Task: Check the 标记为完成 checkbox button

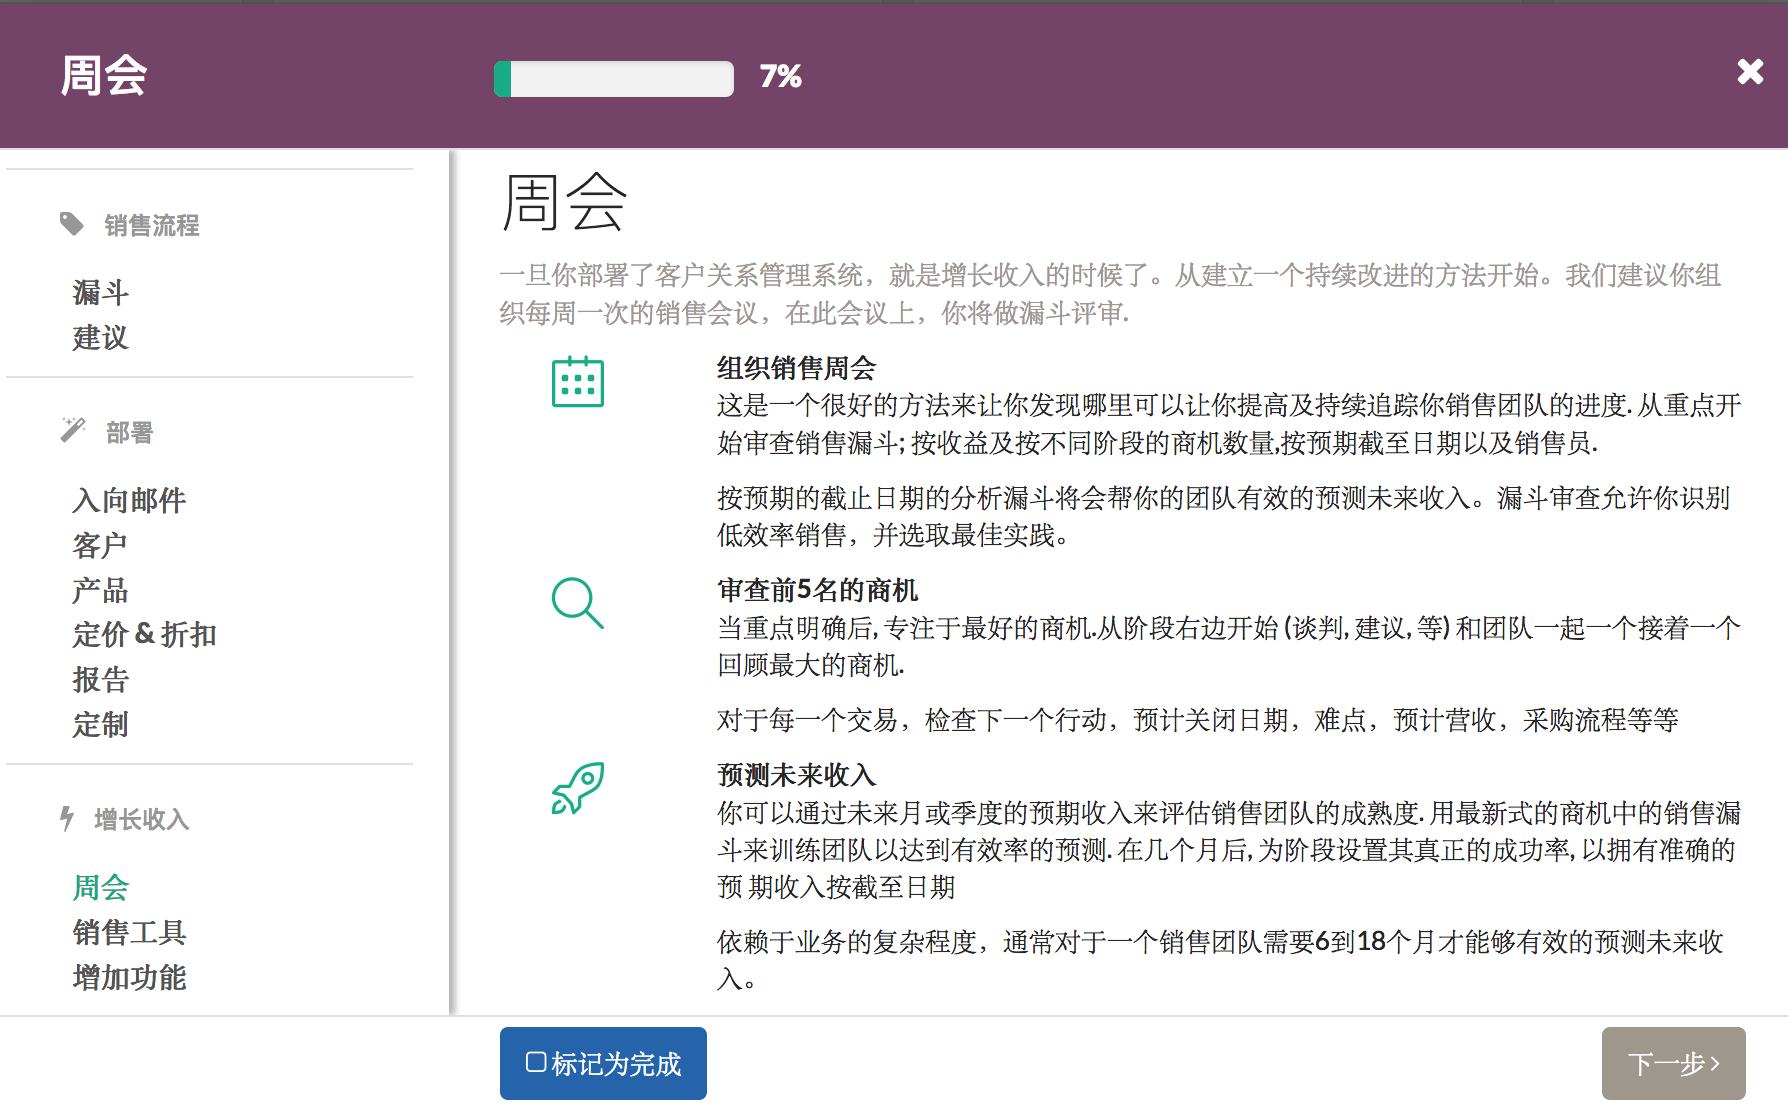Action: (x=603, y=1063)
